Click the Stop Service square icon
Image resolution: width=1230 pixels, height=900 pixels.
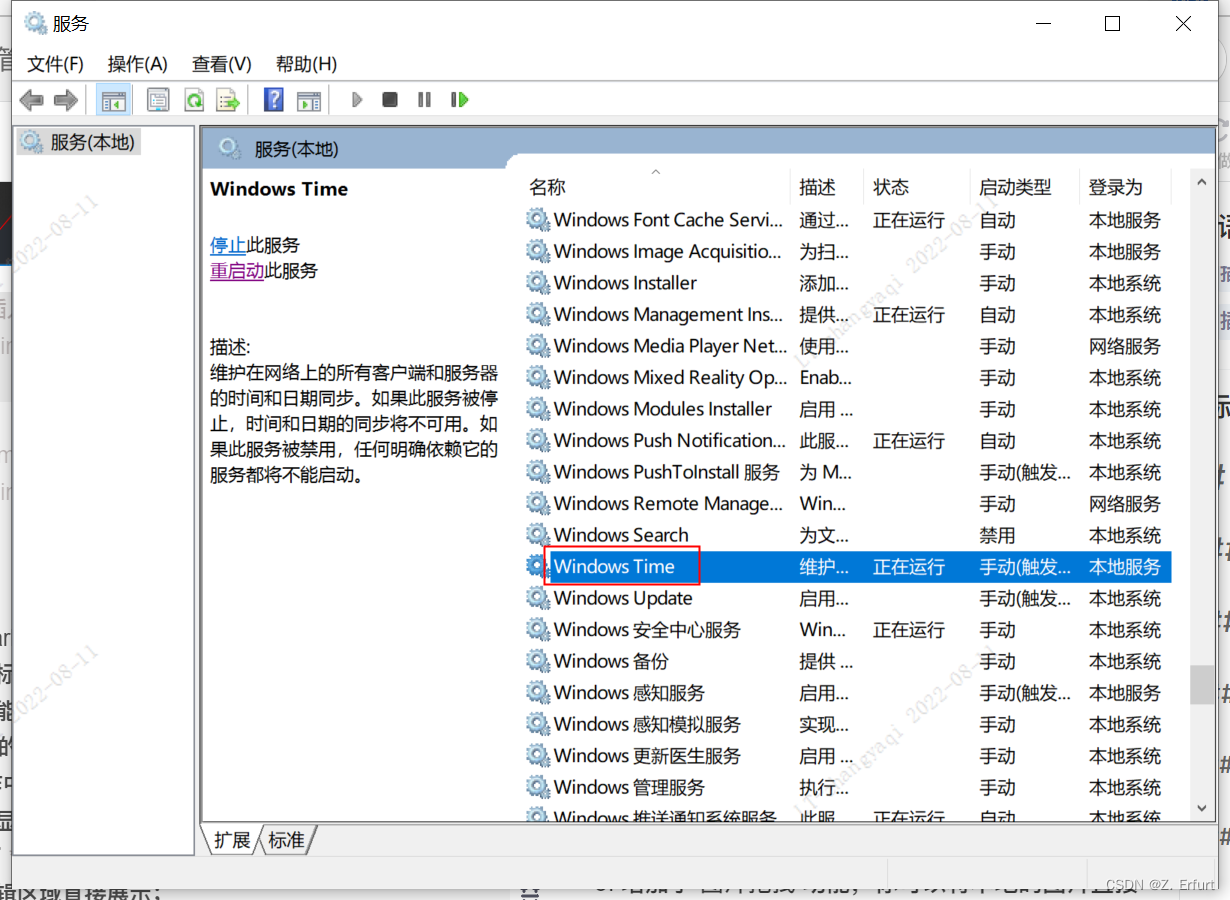[390, 100]
